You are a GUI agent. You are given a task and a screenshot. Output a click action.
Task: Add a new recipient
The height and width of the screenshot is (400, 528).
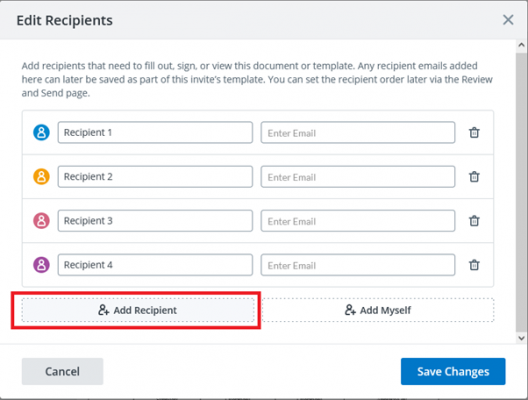(x=138, y=310)
